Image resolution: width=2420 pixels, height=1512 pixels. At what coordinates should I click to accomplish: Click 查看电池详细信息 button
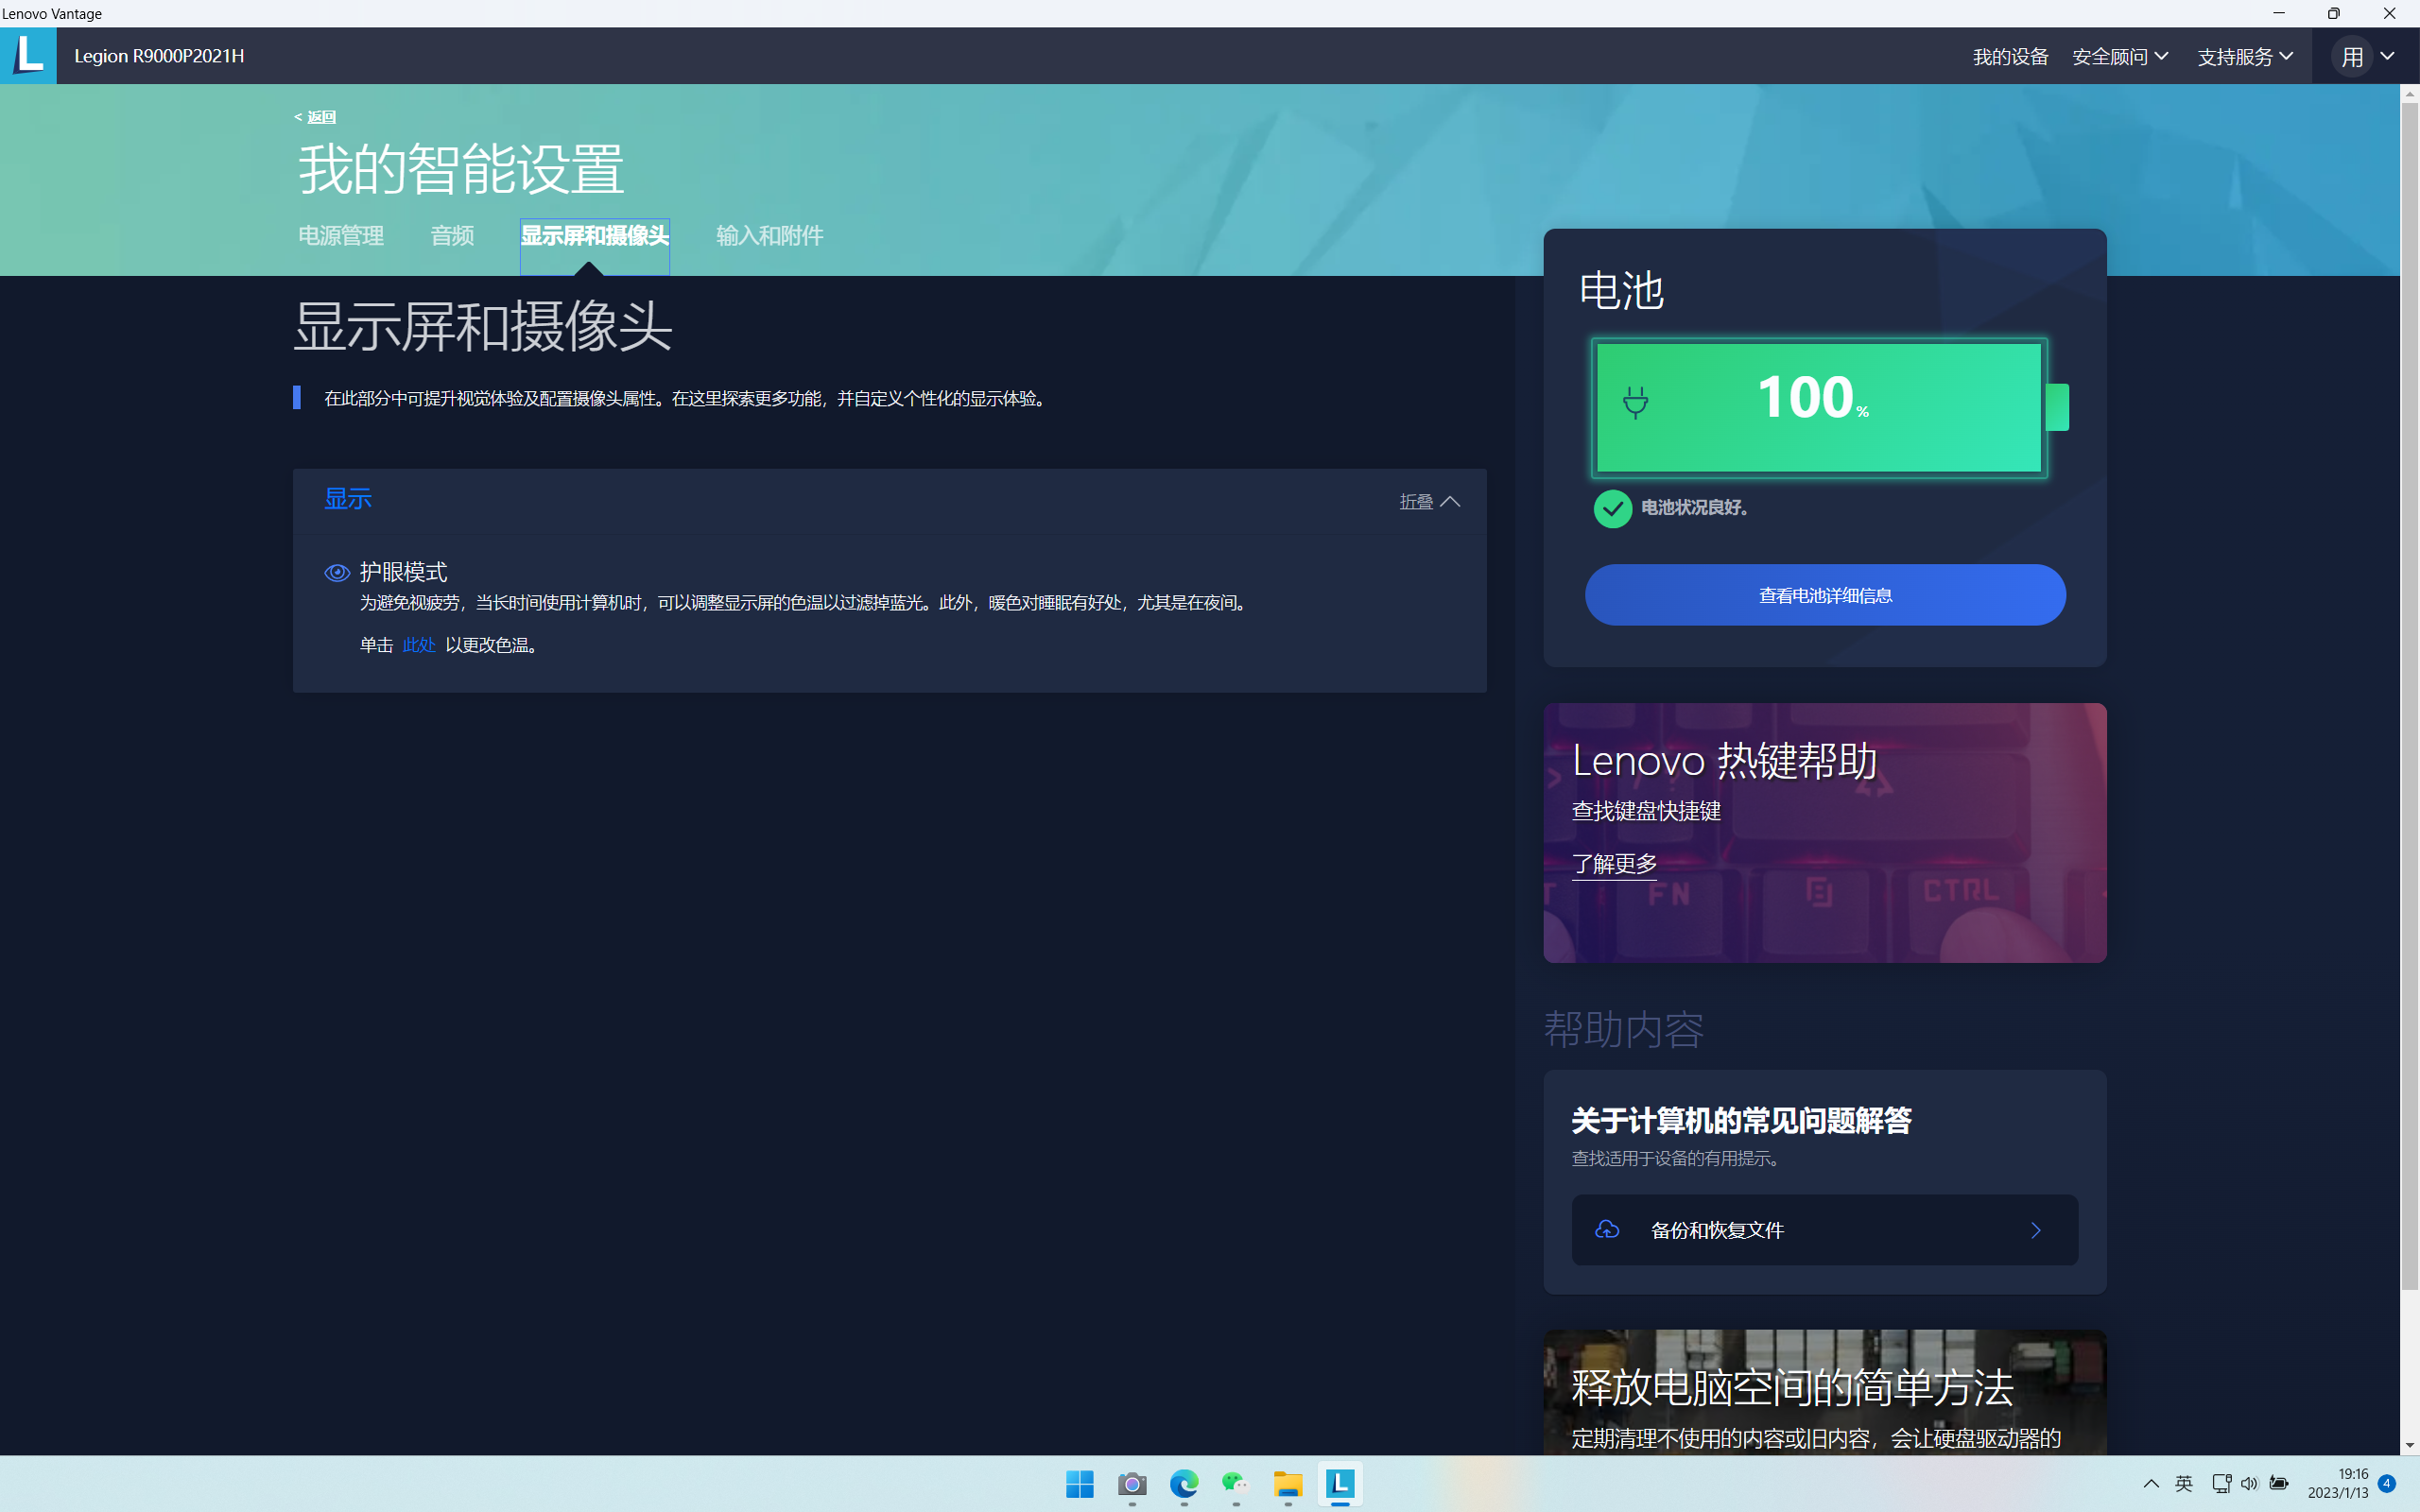(1825, 595)
